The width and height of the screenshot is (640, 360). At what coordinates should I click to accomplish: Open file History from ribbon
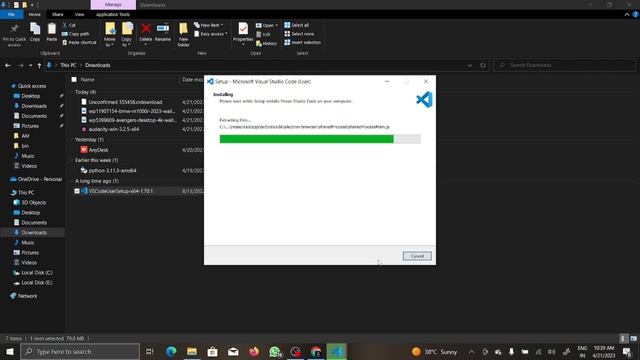(267, 43)
